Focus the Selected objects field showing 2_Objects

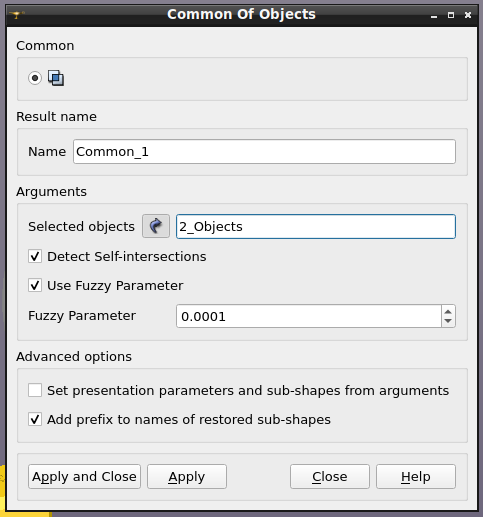point(316,227)
